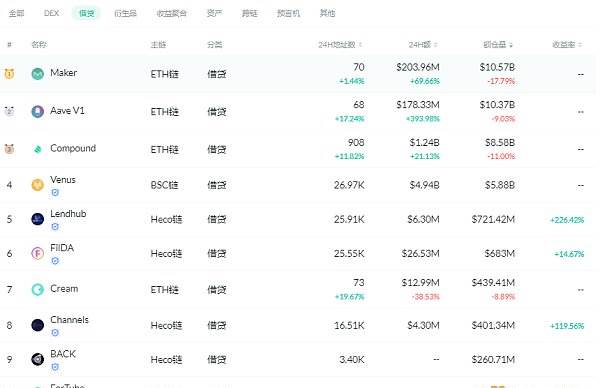The width and height of the screenshot is (600, 388).
Task: Click the Lendhub logo icon
Action: pos(38,219)
